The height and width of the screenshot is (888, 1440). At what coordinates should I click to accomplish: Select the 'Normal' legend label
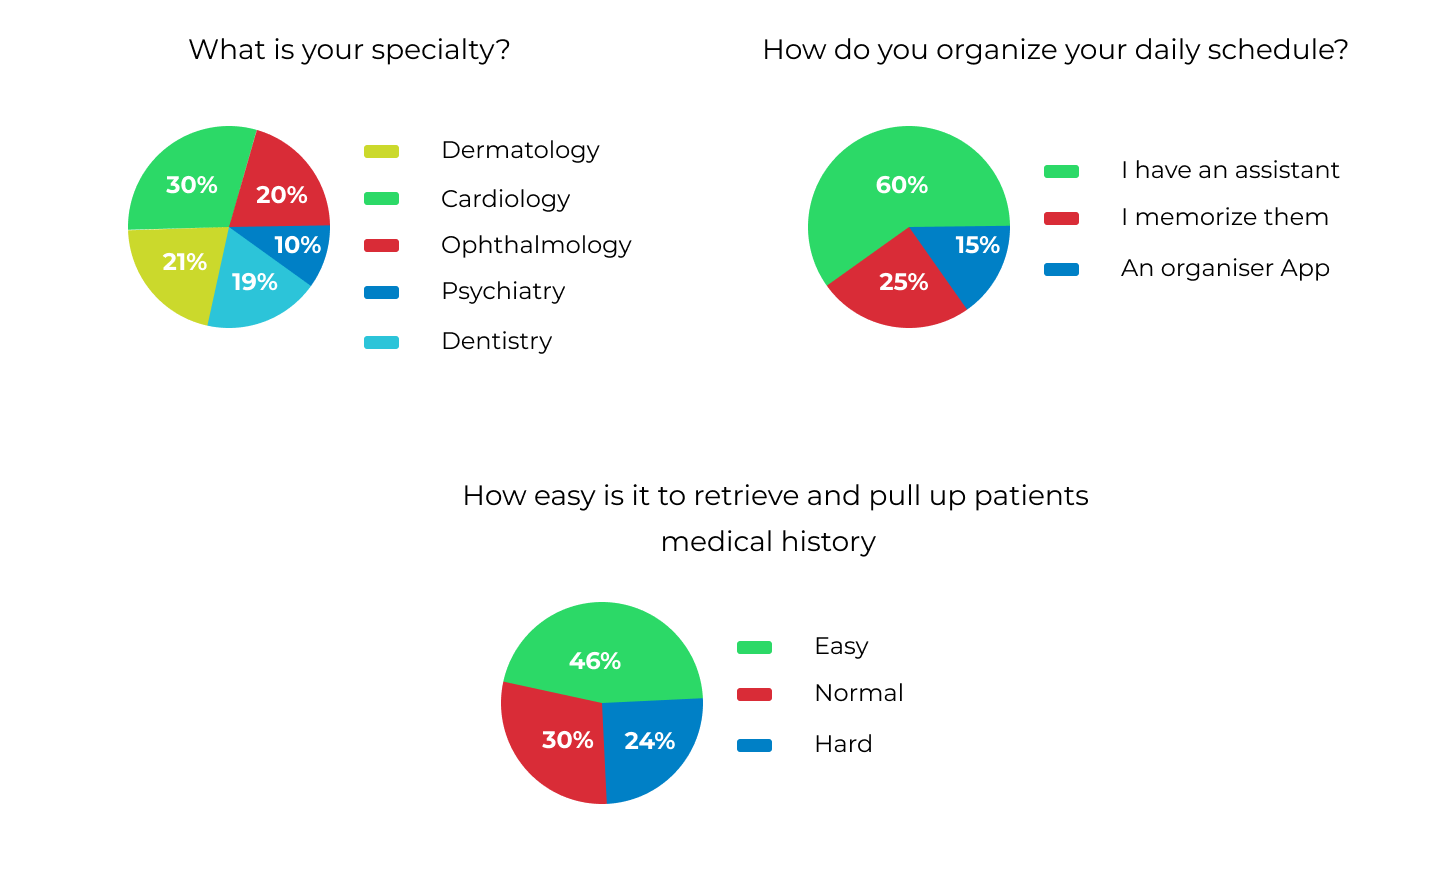pyautogui.click(x=858, y=694)
